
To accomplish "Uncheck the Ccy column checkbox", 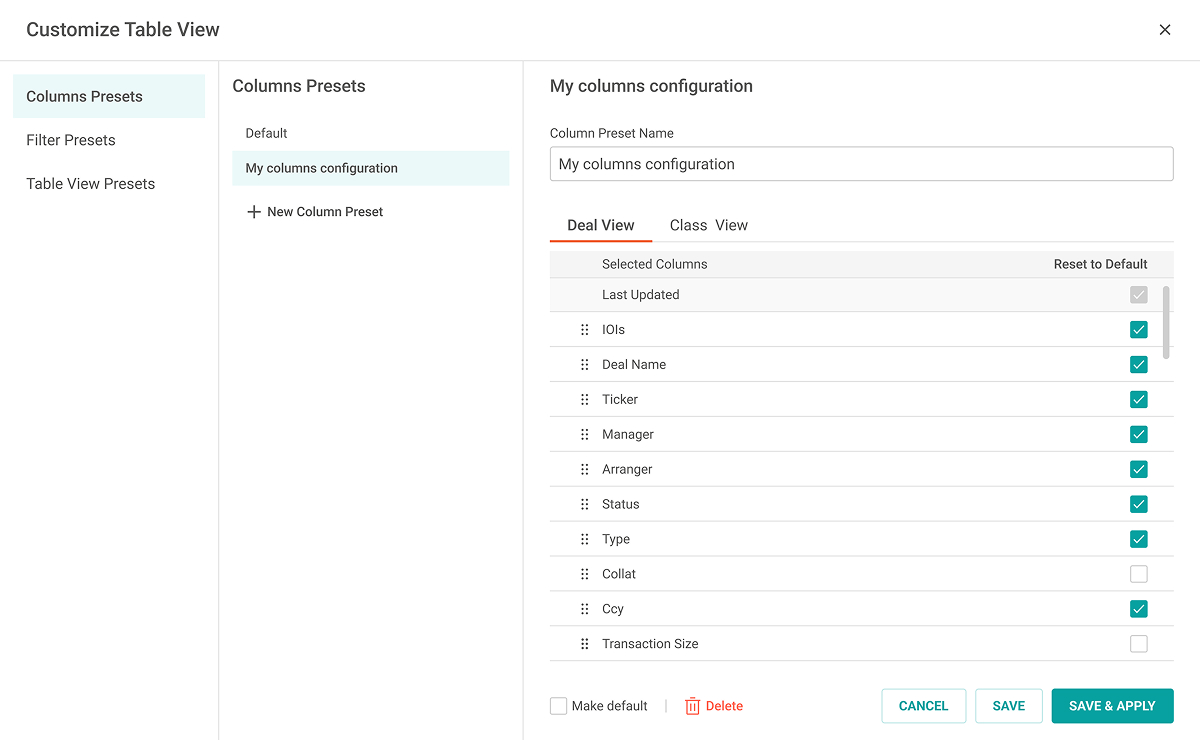I will pyautogui.click(x=1138, y=610).
